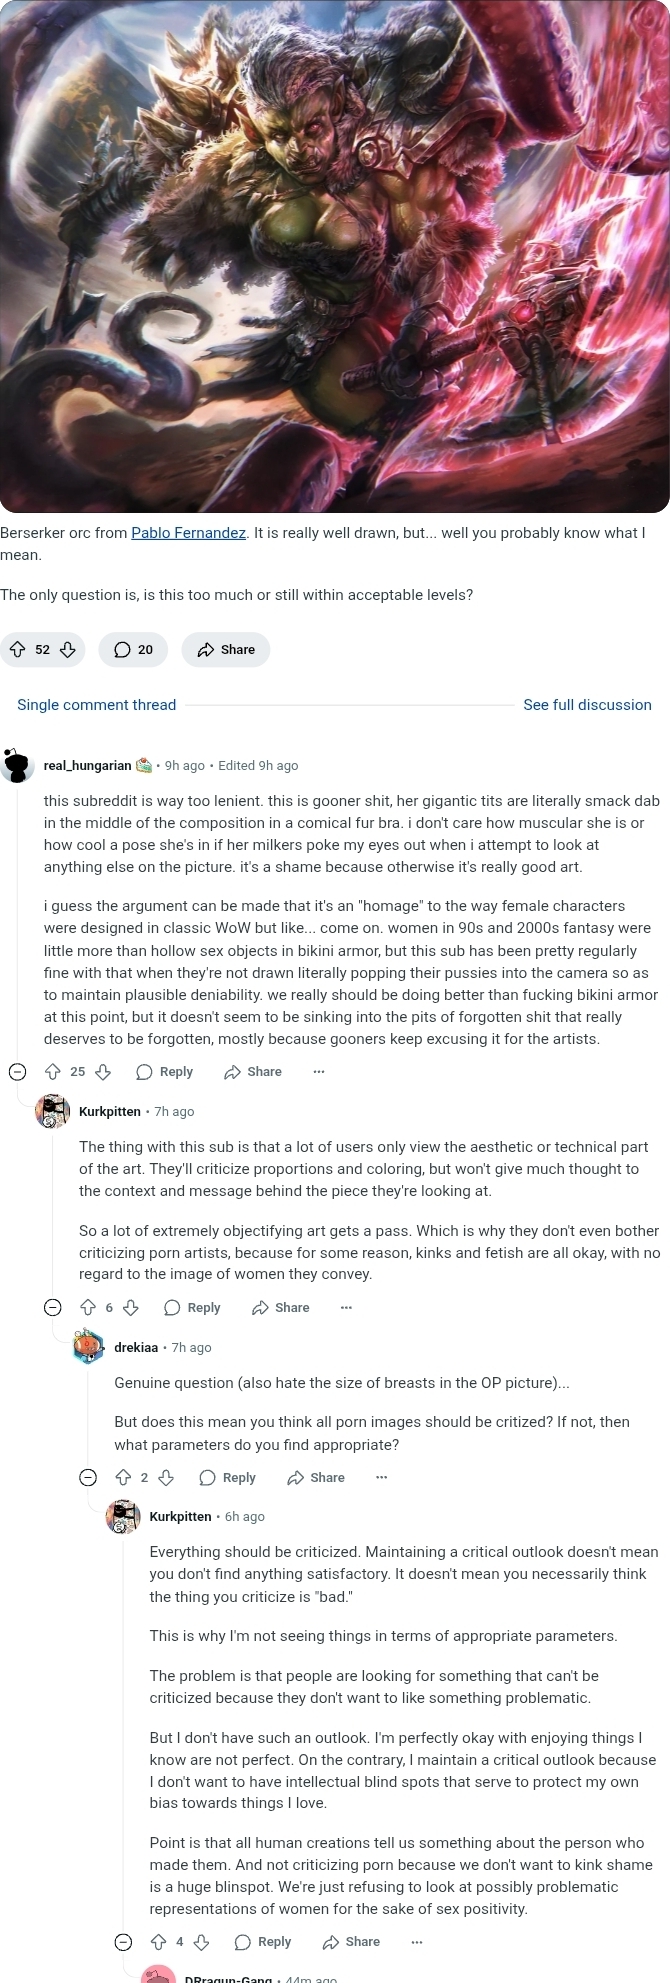Collapse real_hungarian's comment thread
The image size is (670, 1983).
click(17, 1072)
